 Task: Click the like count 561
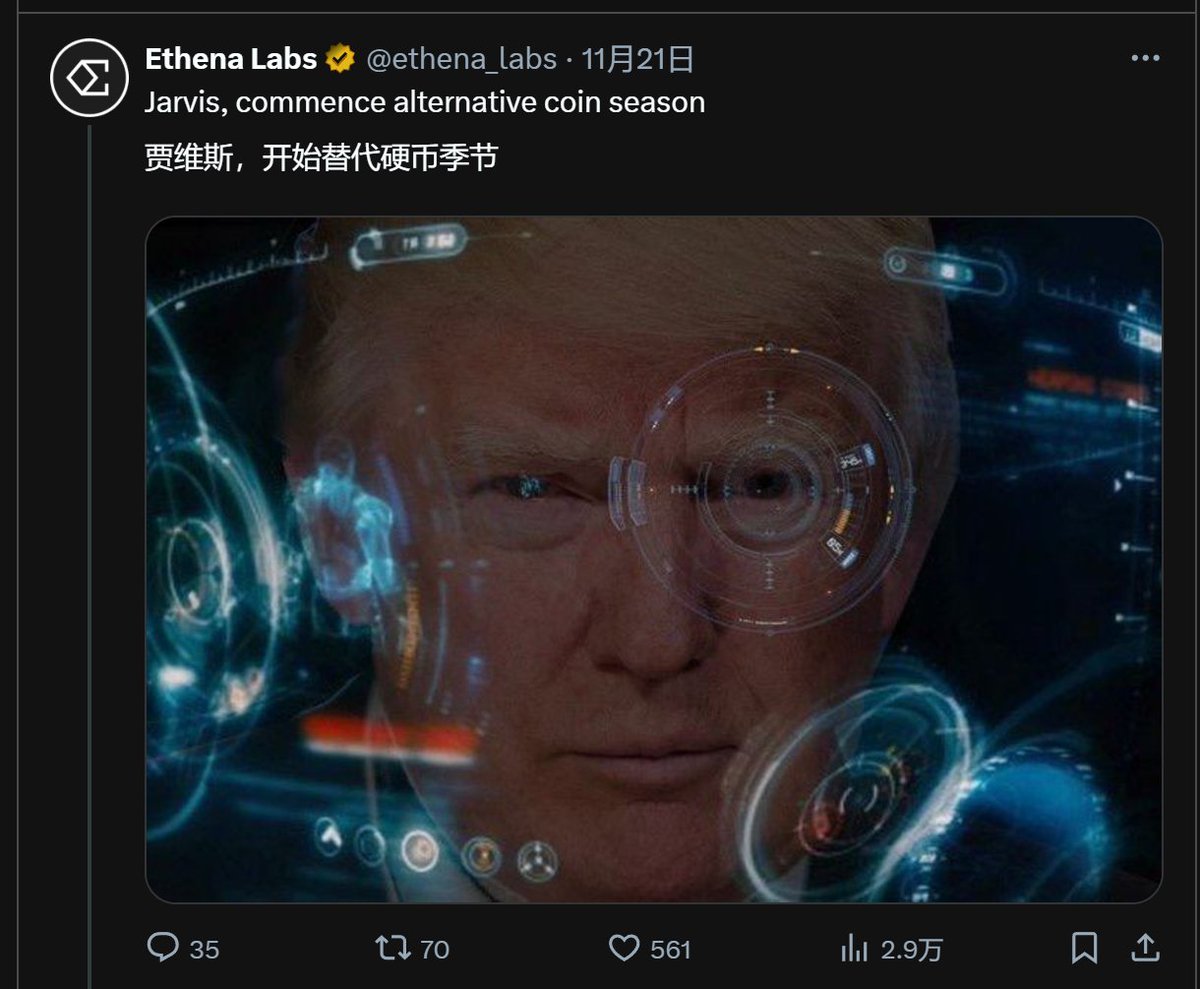670,949
